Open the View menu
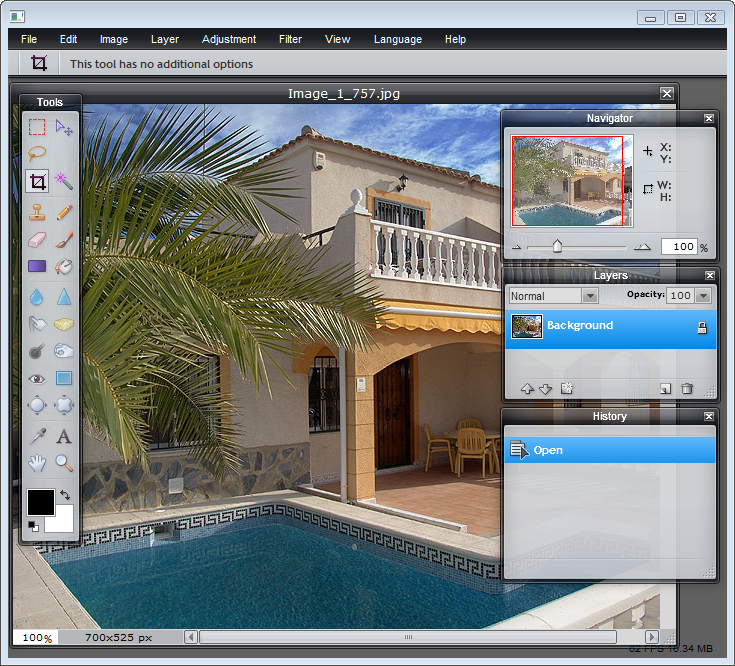Image resolution: width=735 pixels, height=666 pixels. [338, 39]
